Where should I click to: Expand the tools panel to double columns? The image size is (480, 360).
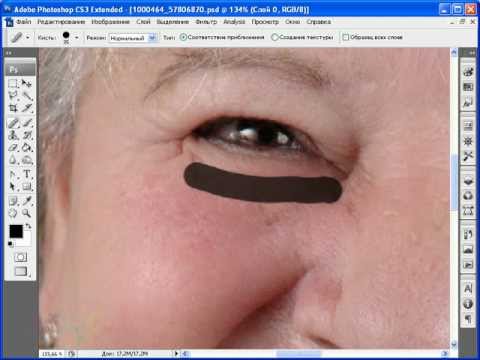(x=9, y=53)
